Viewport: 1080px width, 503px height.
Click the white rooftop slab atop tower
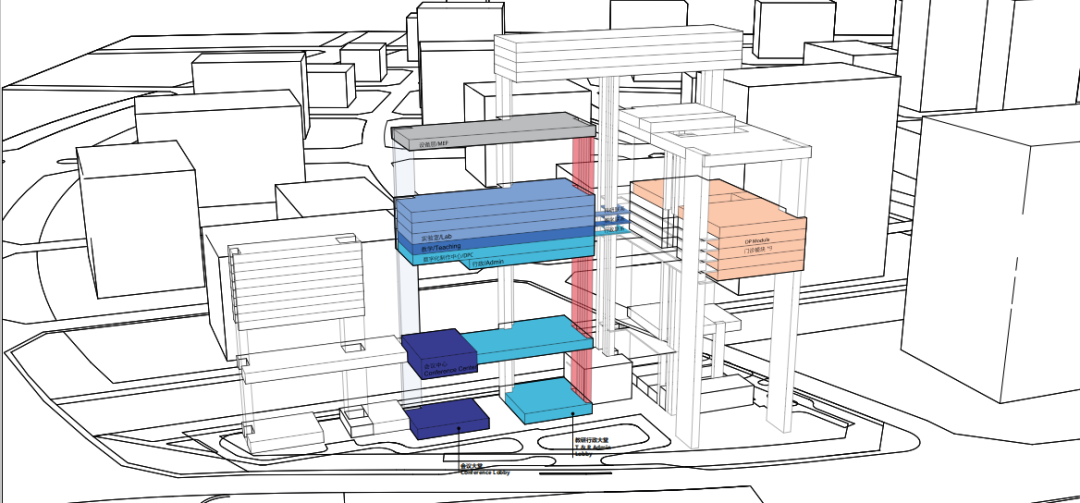(620, 55)
